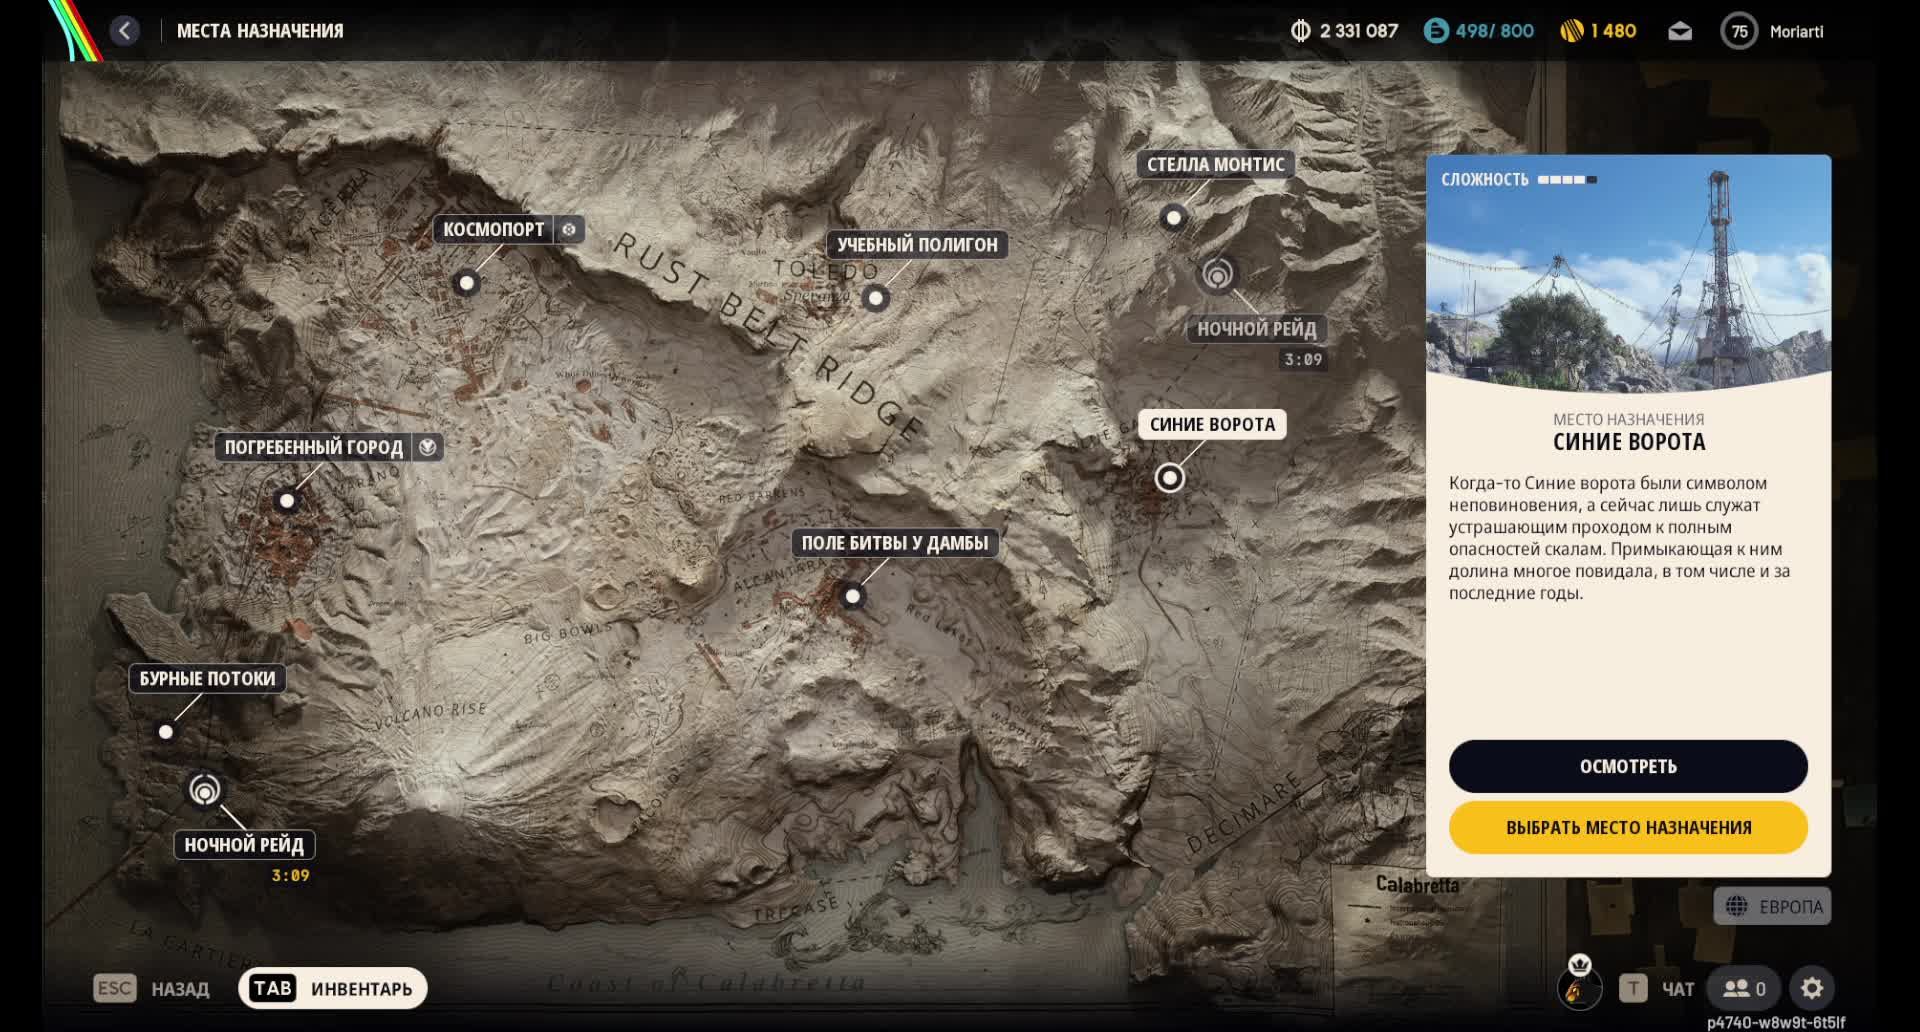
Task: Click the 498/800 balance value
Action: (x=1494, y=31)
